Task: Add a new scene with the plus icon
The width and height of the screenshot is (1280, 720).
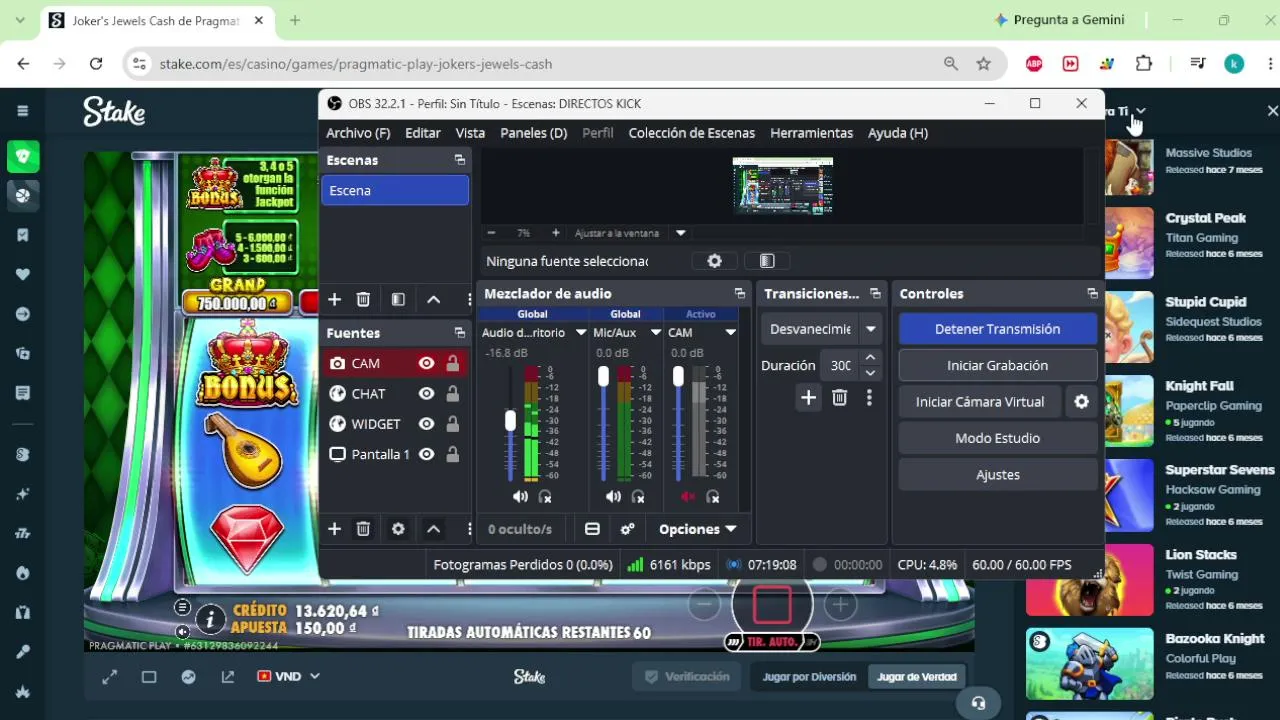Action: click(335, 299)
